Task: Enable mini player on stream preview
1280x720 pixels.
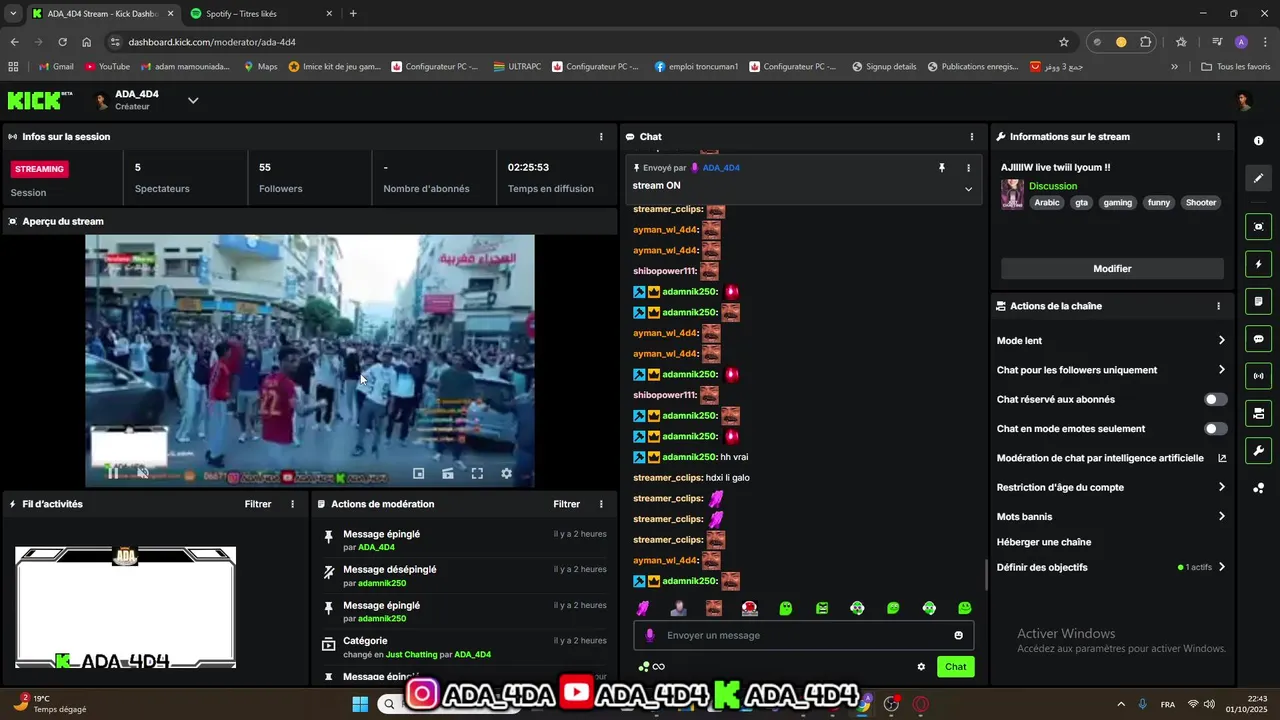Action: [419, 473]
